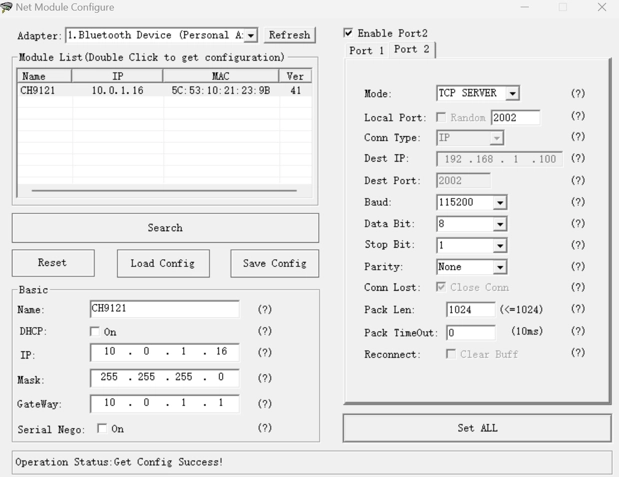This screenshot has width=619, height=477.
Task: Click the Load Config button
Action: [163, 263]
